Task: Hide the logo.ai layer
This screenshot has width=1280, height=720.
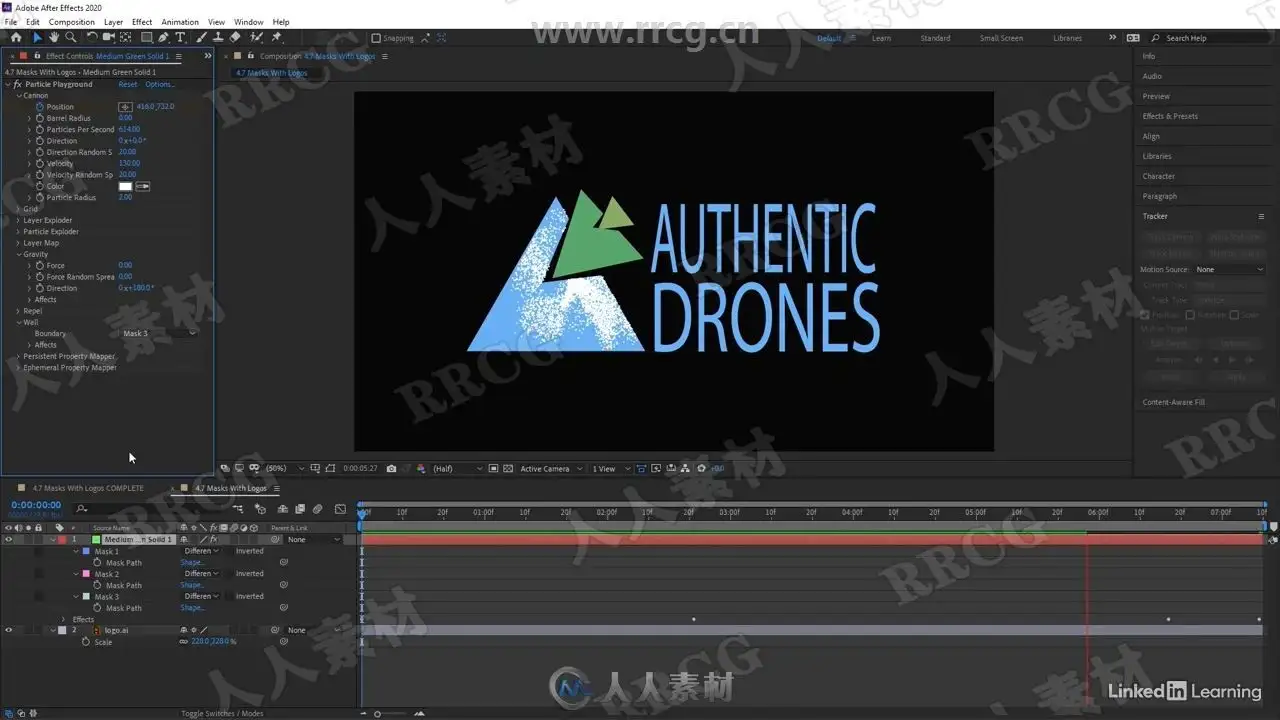Action: (9, 630)
